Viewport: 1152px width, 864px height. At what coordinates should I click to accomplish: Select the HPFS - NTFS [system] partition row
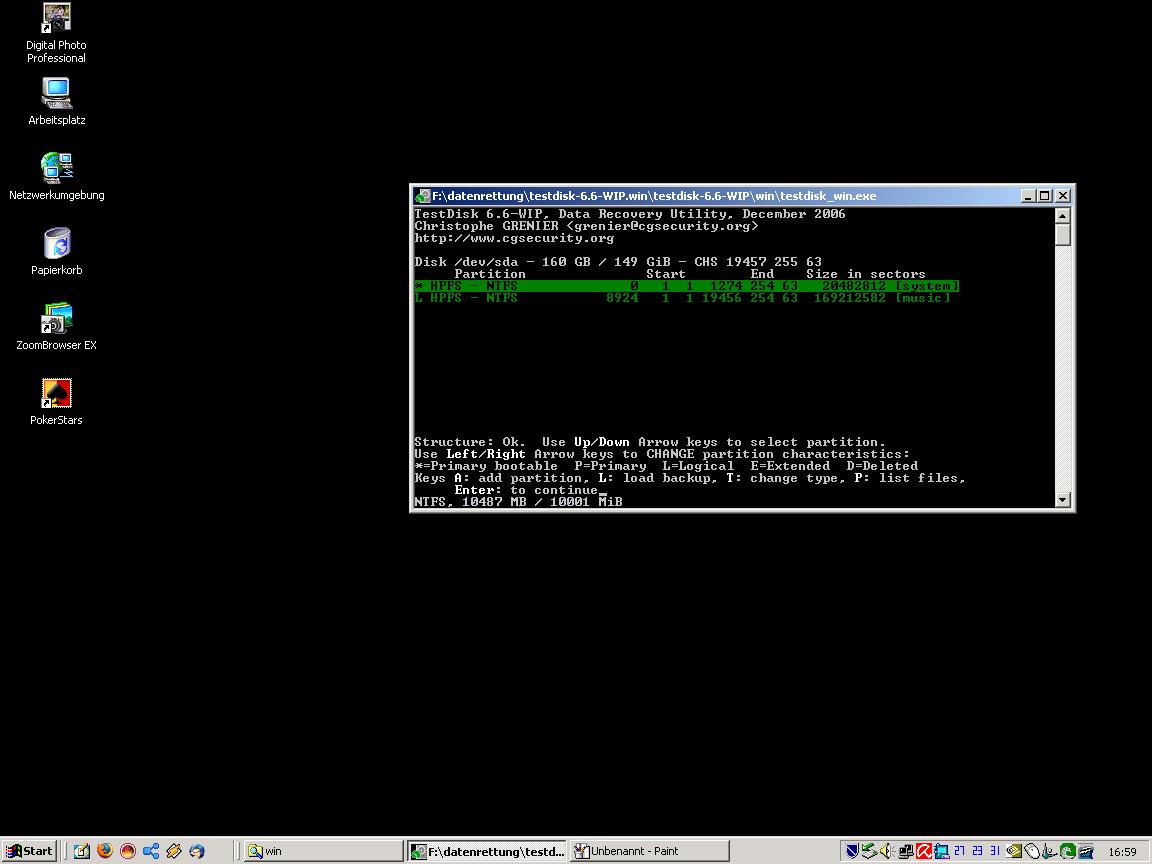(x=686, y=286)
